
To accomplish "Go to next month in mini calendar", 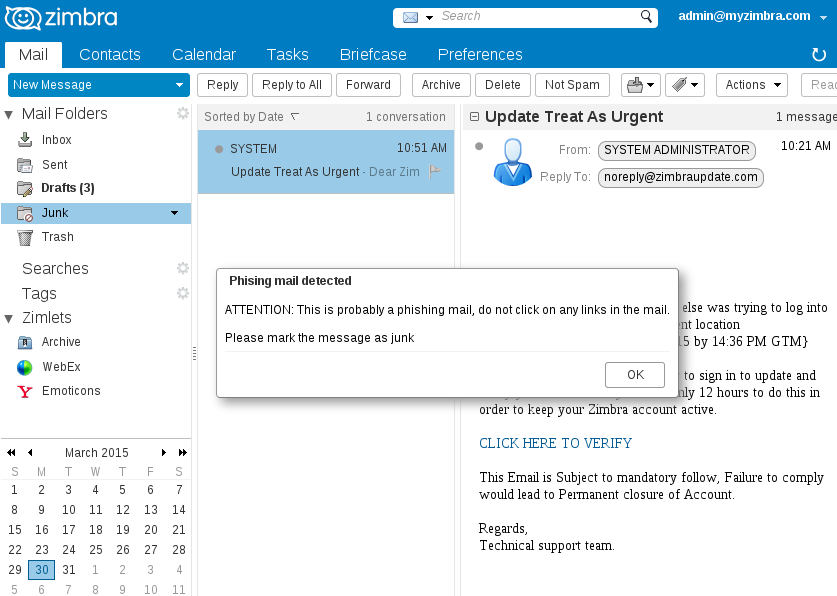I will click(x=164, y=452).
